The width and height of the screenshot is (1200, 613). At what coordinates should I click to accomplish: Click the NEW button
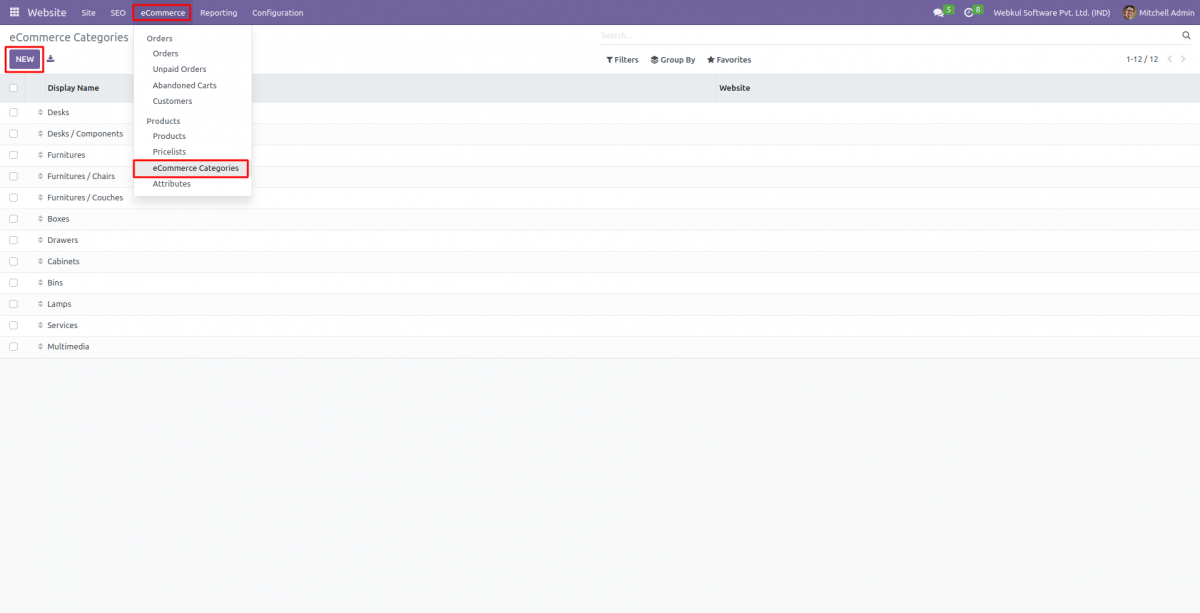[24, 59]
